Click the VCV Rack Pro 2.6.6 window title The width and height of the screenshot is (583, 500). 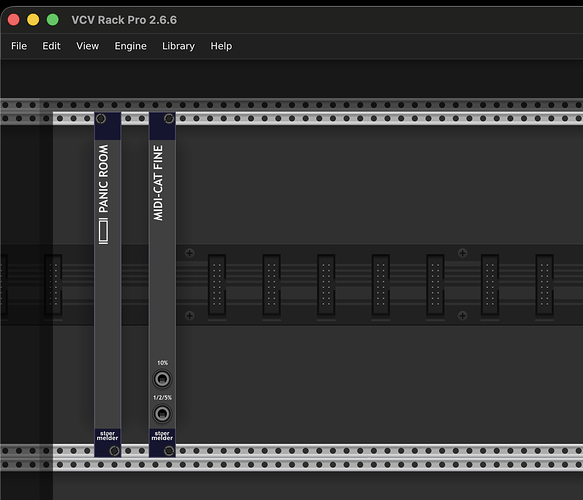124,20
